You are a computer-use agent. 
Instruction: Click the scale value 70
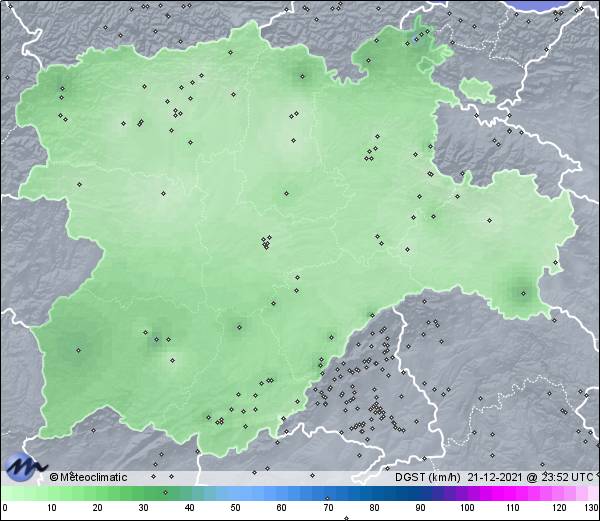click(x=328, y=508)
